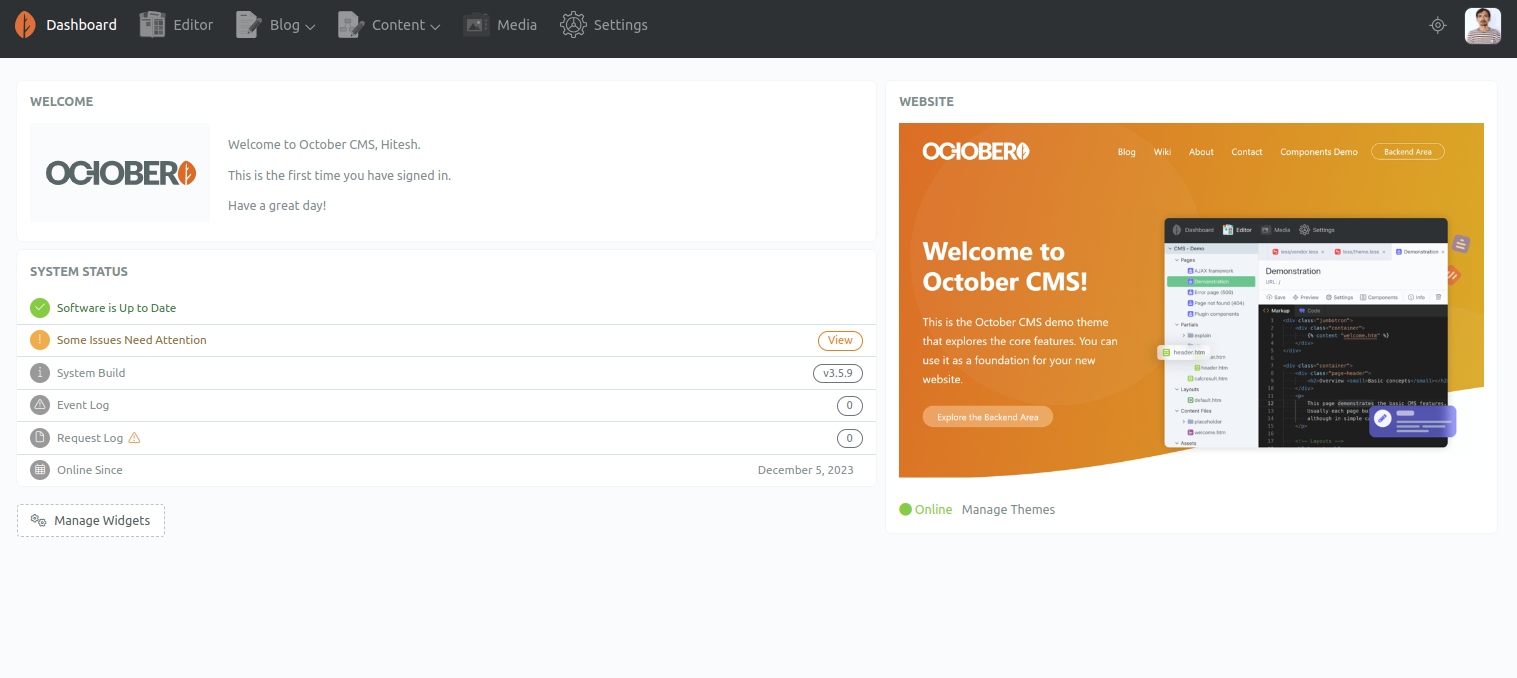Open the user account avatar menu
The width and height of the screenshot is (1517, 678).
click(1482, 25)
